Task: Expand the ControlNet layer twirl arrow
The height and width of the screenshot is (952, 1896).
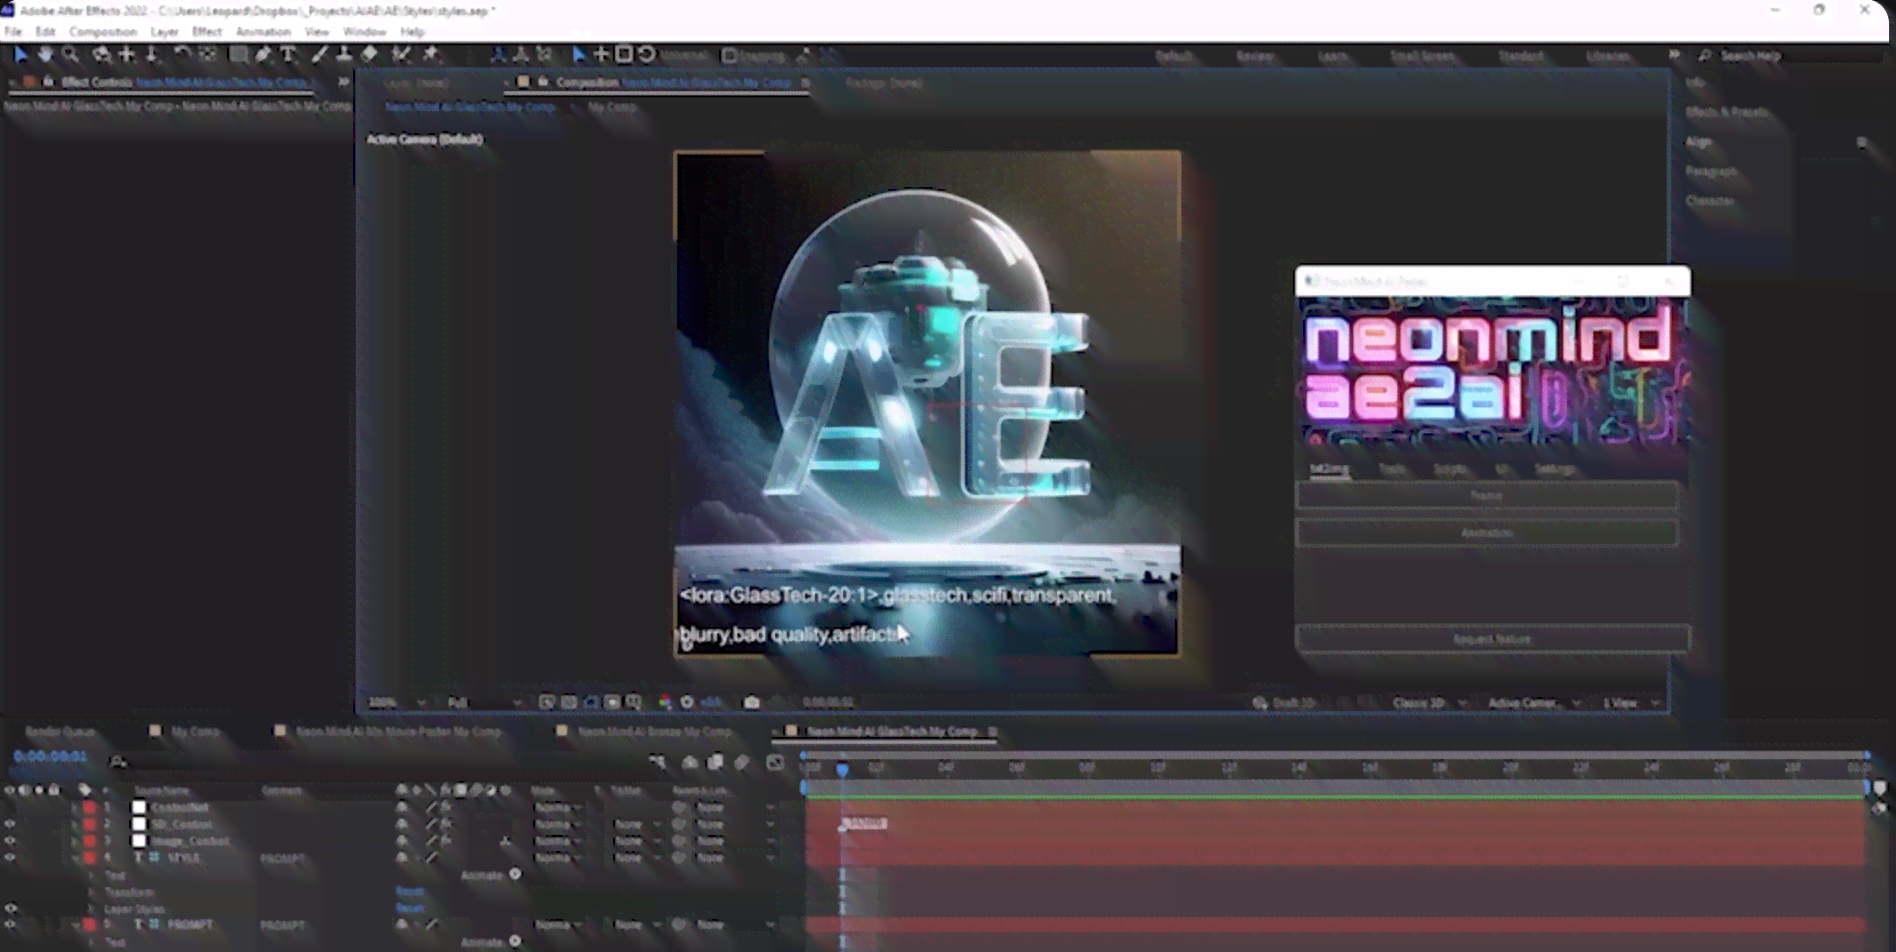Action: click(74, 808)
